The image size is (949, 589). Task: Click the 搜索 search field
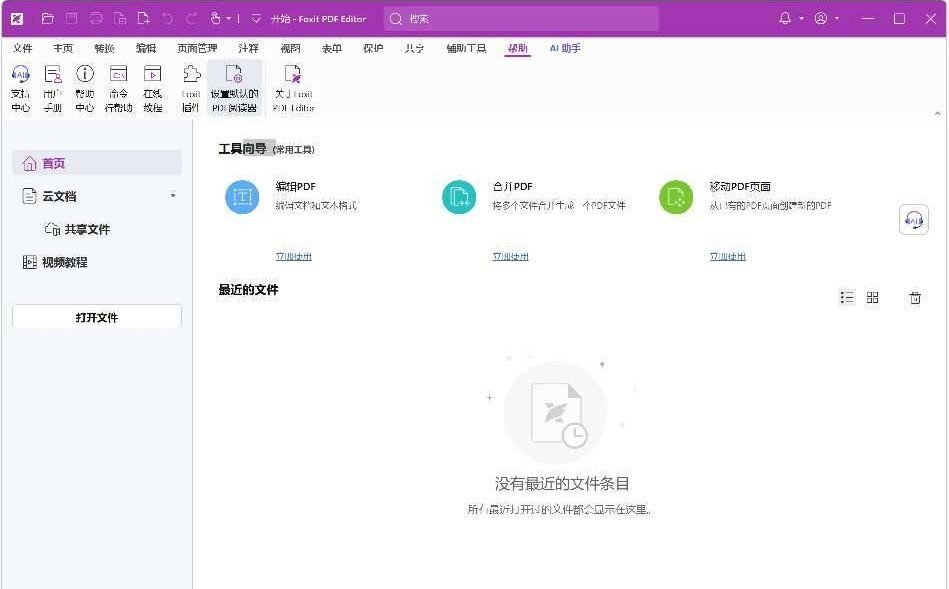click(521, 18)
